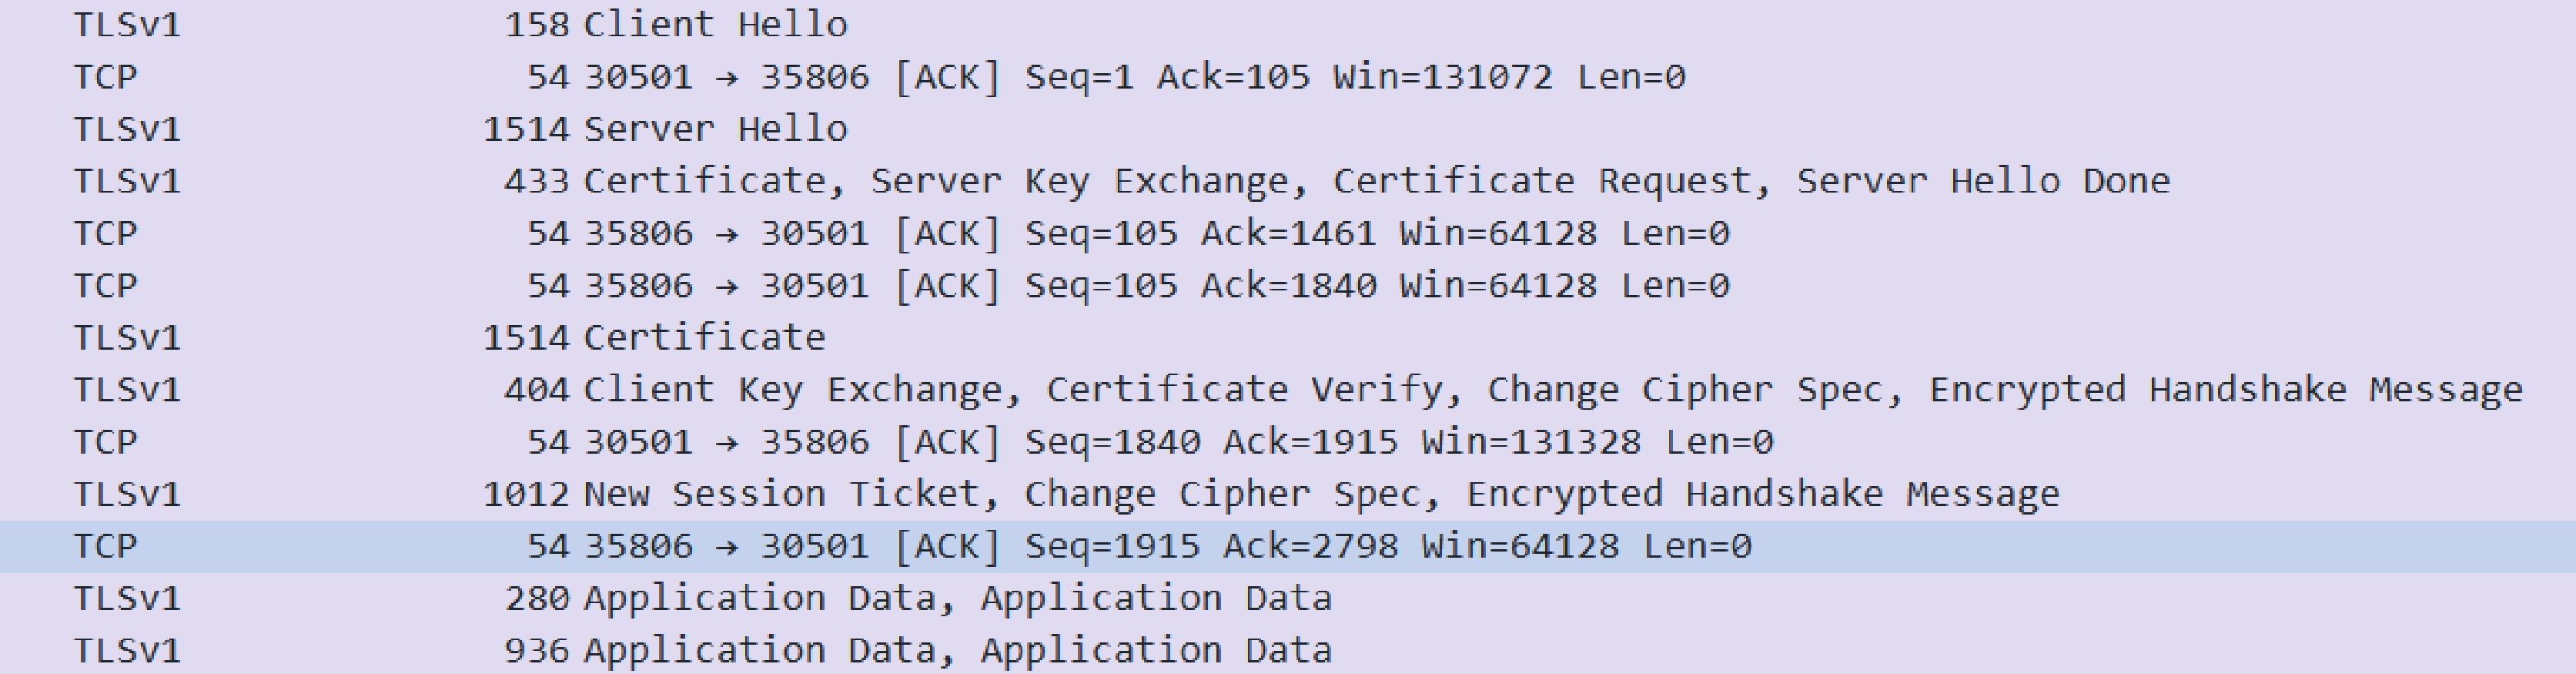2576x674 pixels.
Task: Click TLSv1 protocol cell of Server Hello
Action: [x=127, y=129]
